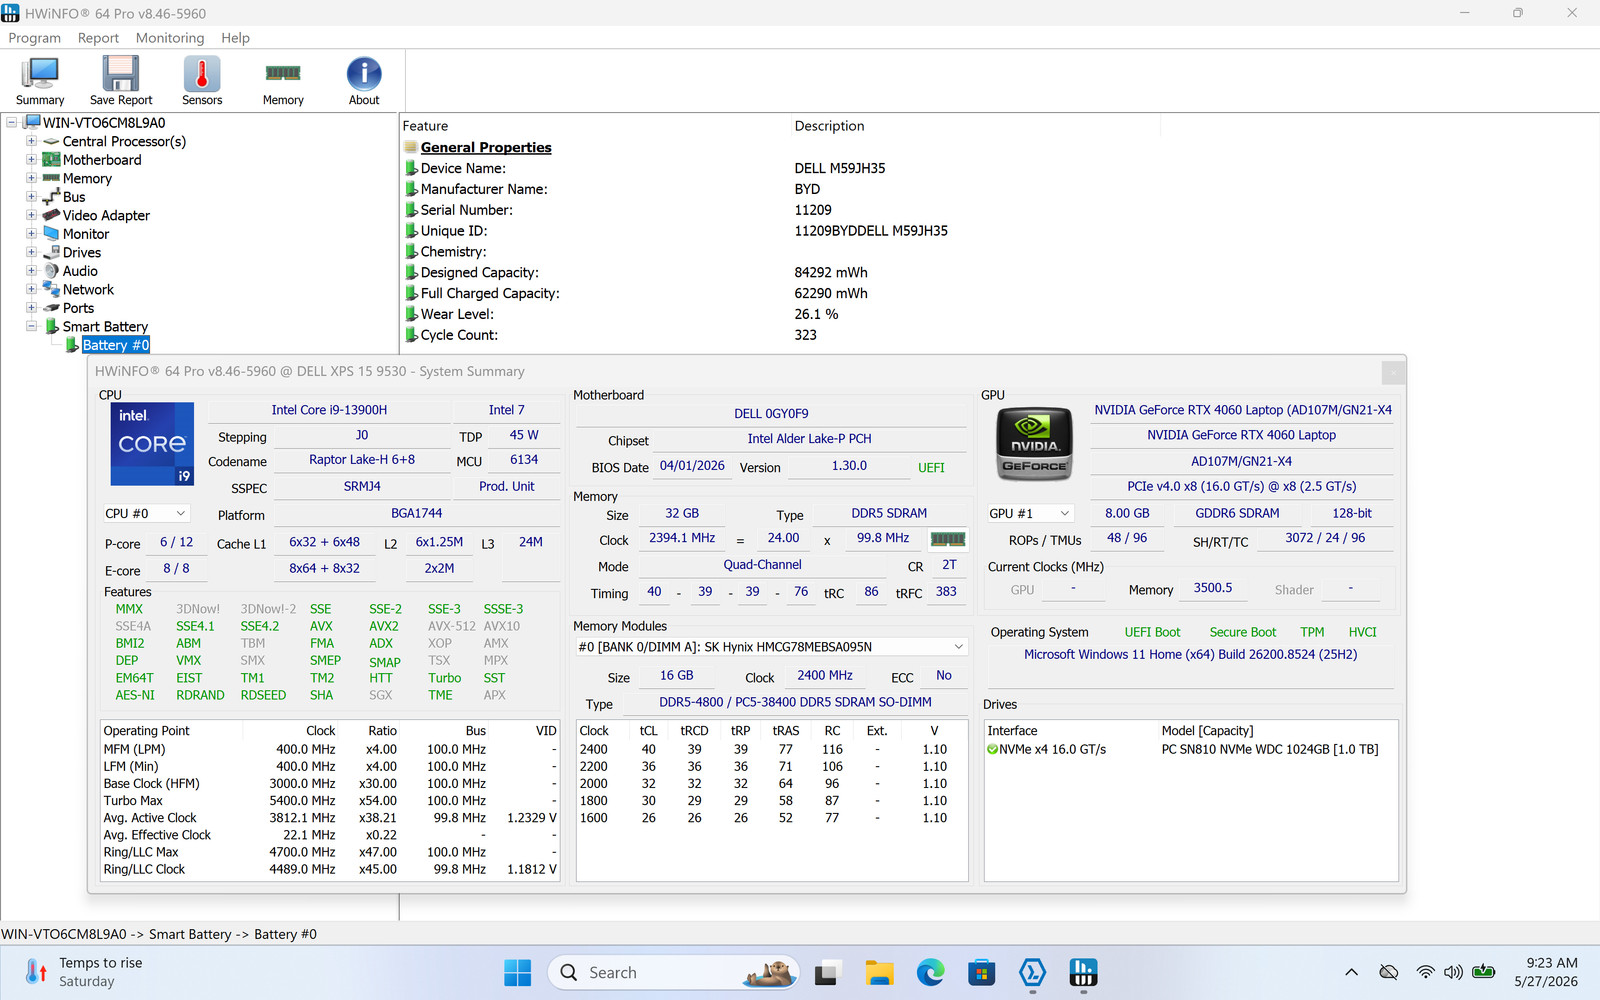Click the status bar path ending in Battery #0
The image size is (1600, 1000).
(x=159, y=934)
